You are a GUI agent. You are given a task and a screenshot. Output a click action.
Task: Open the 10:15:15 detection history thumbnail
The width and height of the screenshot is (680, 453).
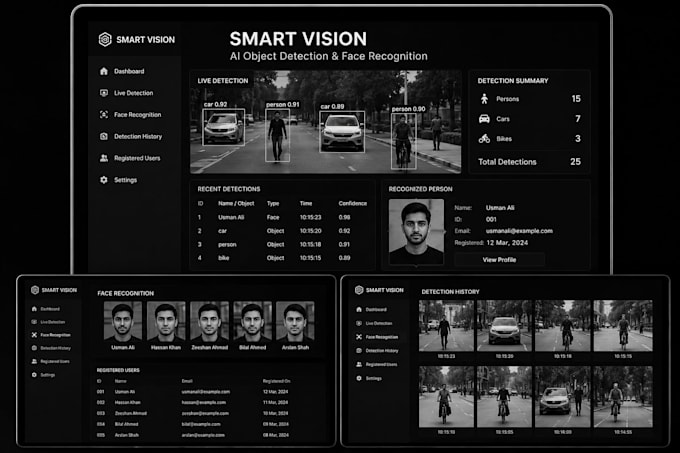tap(623, 326)
